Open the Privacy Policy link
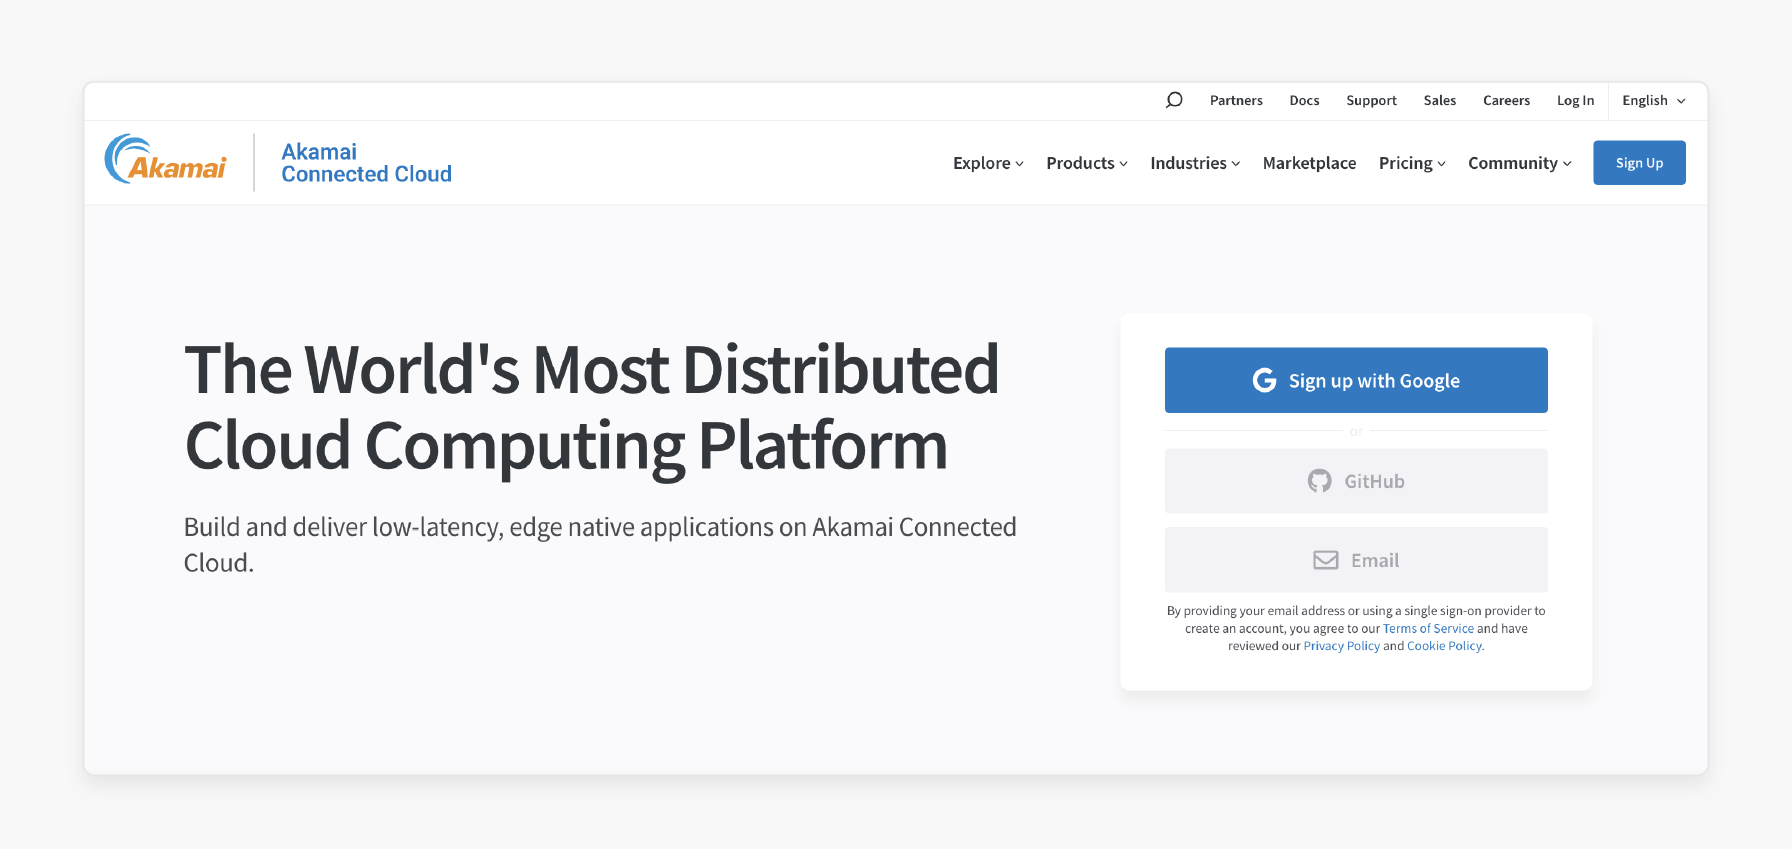Viewport: 1792px width, 849px height. click(1341, 646)
